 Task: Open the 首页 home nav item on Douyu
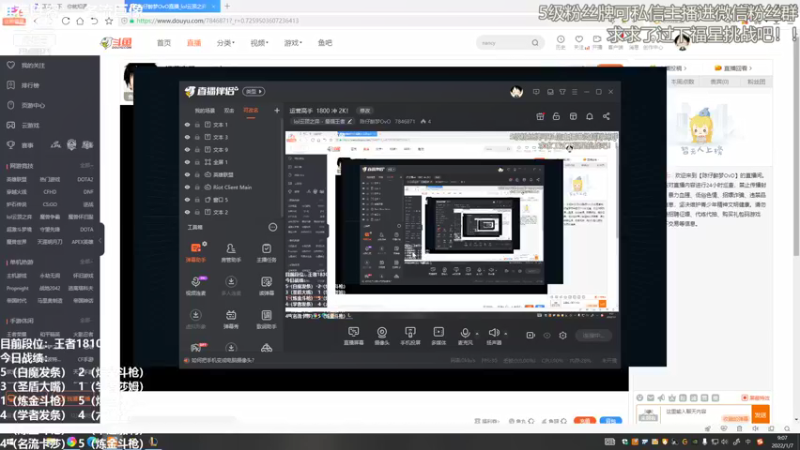pyautogui.click(x=164, y=43)
